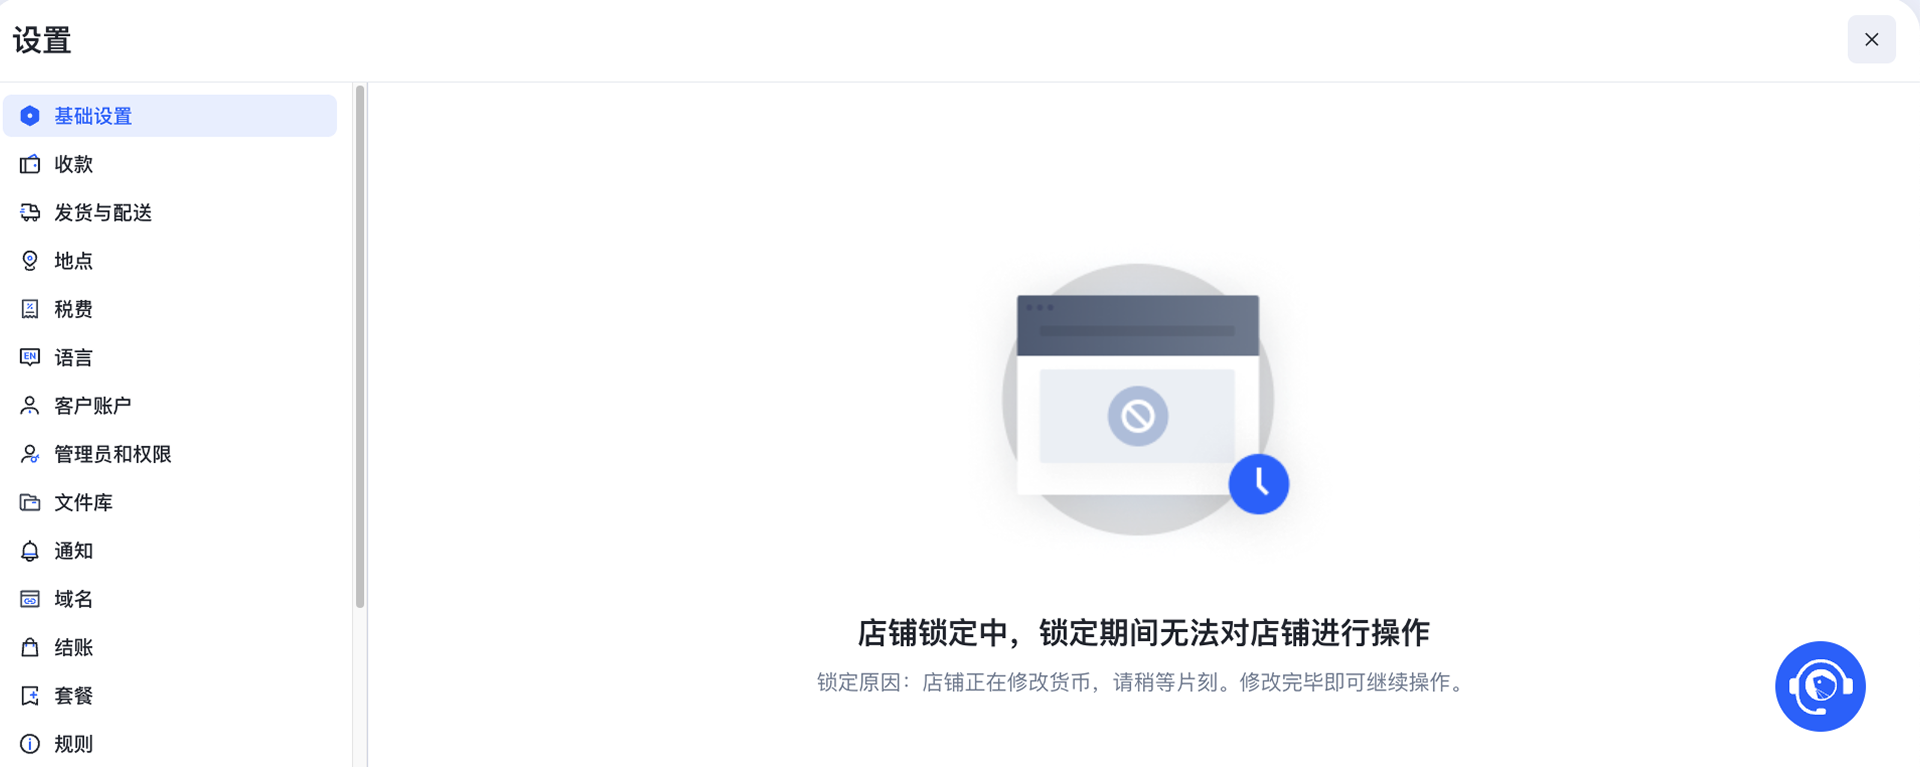The image size is (1920, 767).
Task: Click the 发货与配送 truck icon
Action: pos(30,212)
